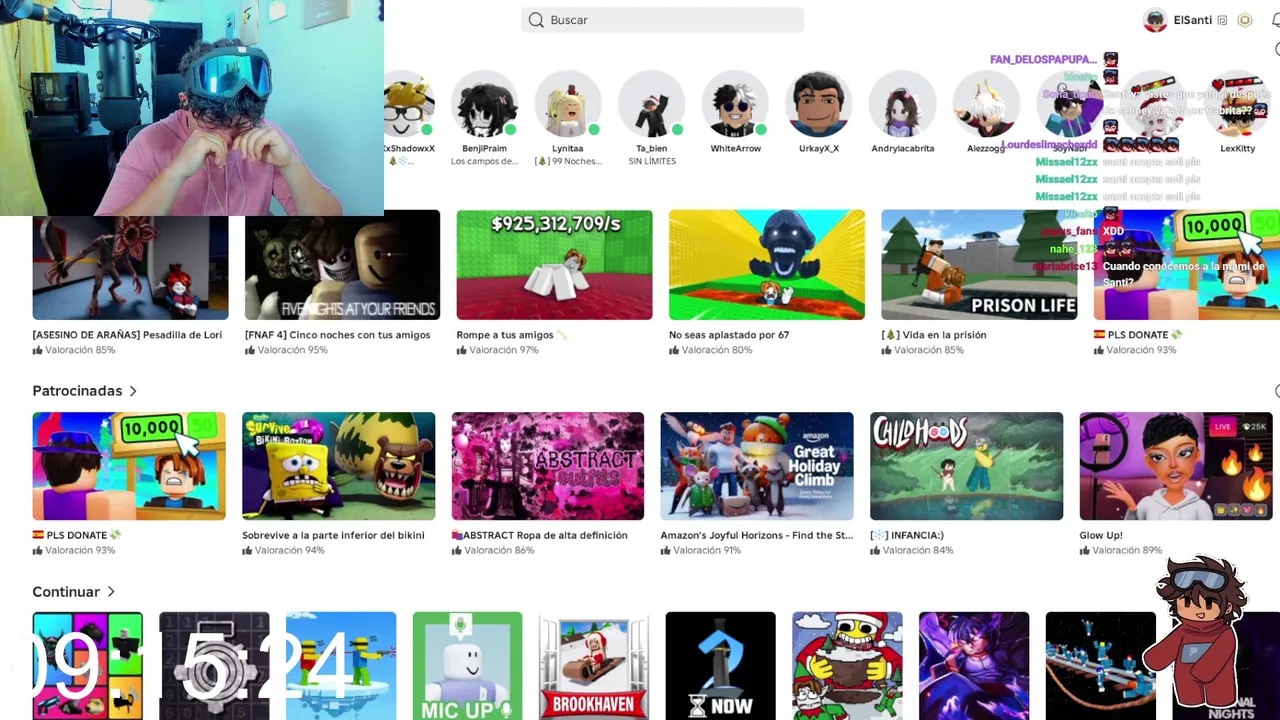Open the blue and yellow shooter game in Continuar
Image resolution: width=1280 pixels, height=720 pixels.
pos(341,666)
